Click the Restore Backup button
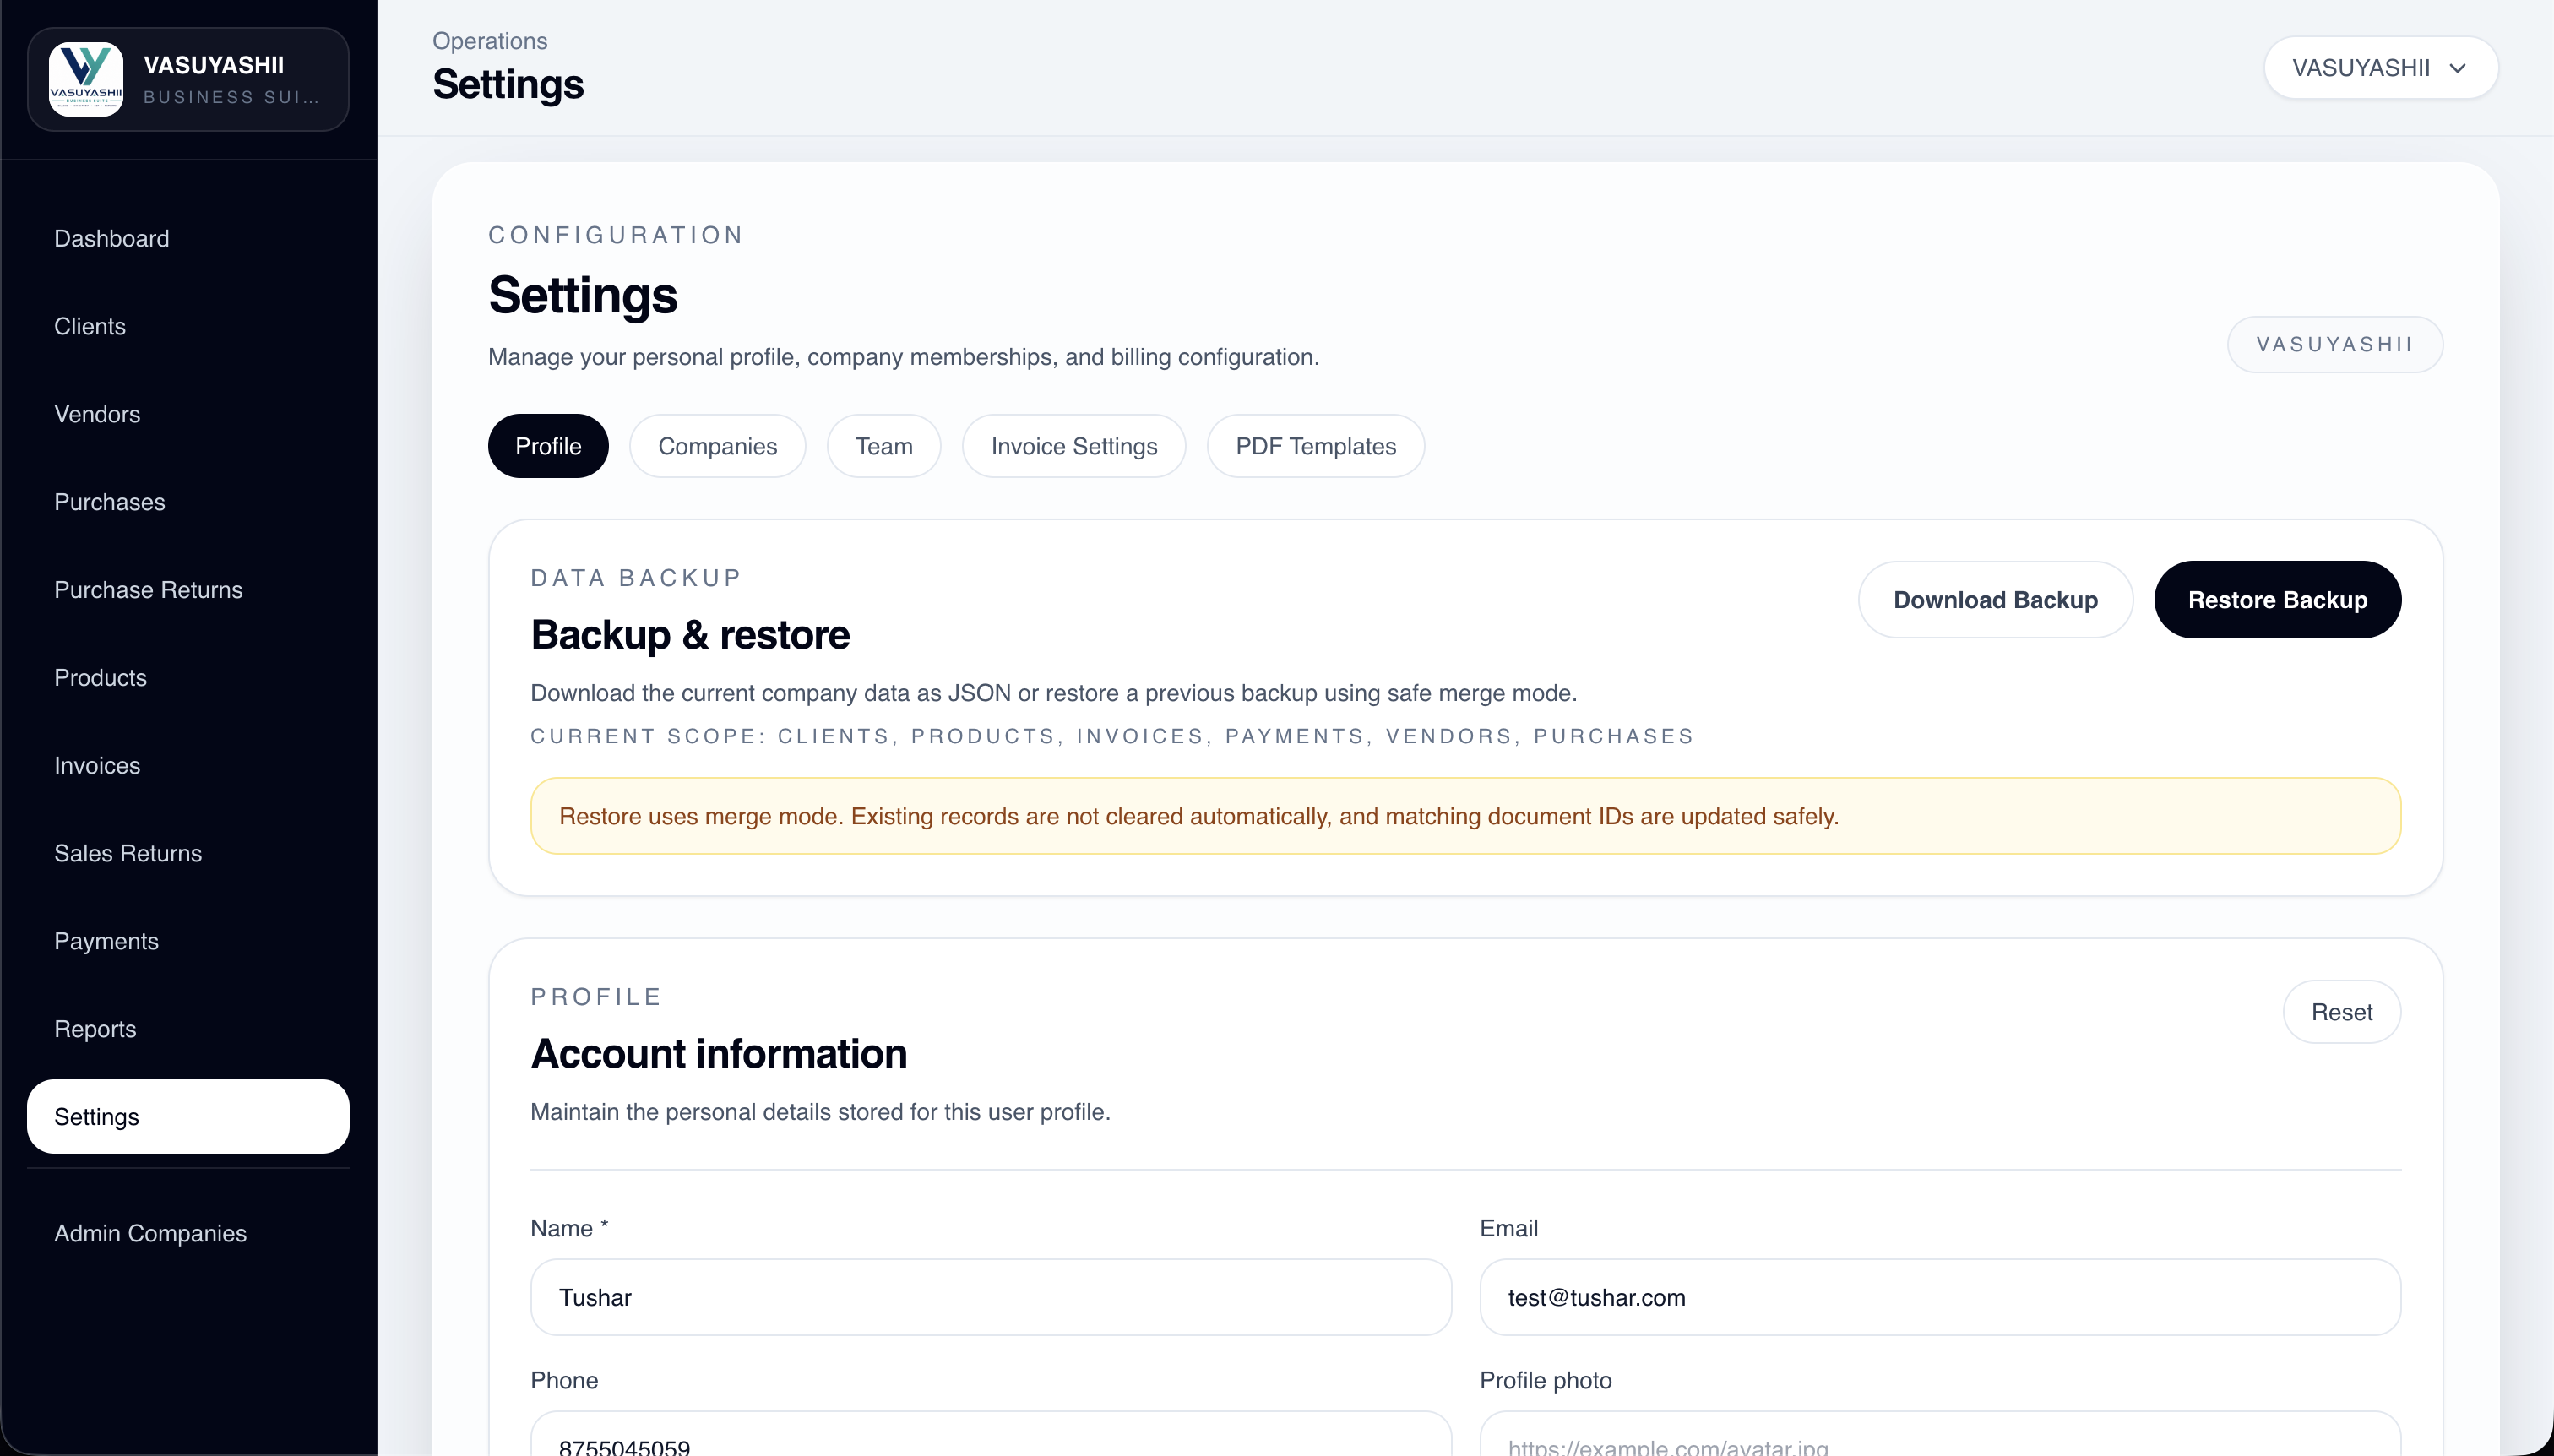 coord(2277,600)
